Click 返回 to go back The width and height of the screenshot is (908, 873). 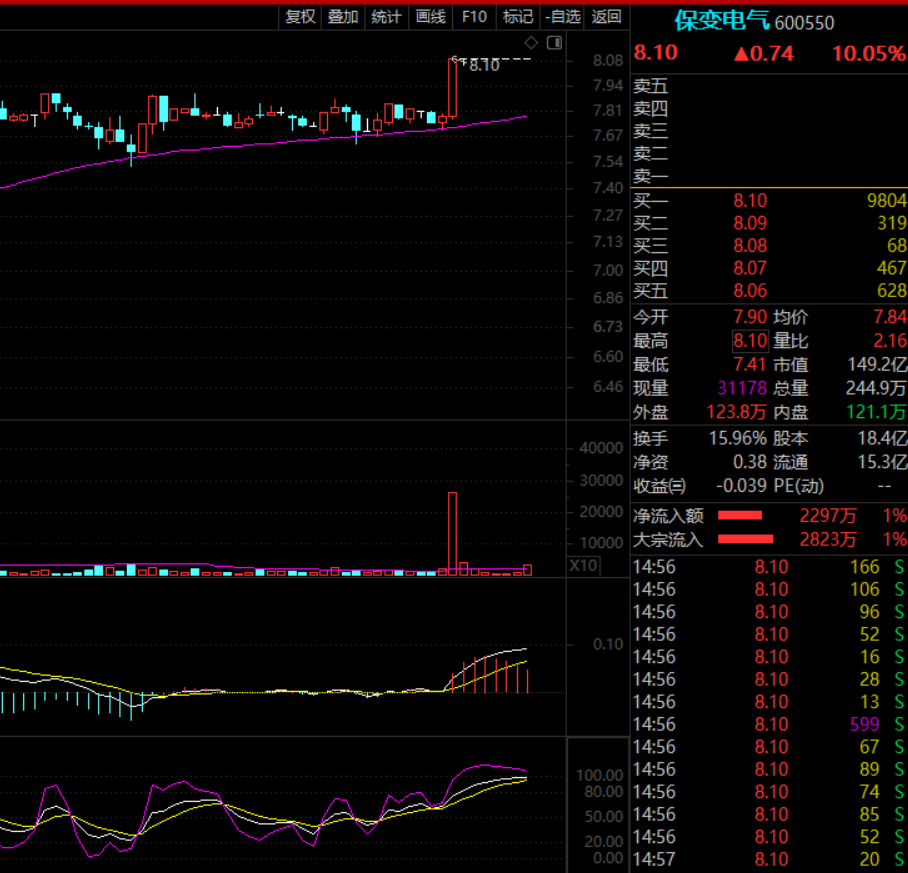606,17
